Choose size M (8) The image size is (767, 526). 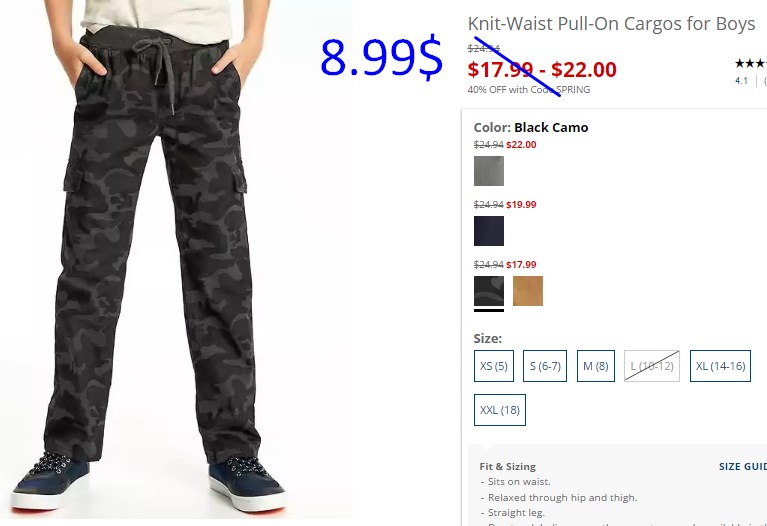(596, 366)
